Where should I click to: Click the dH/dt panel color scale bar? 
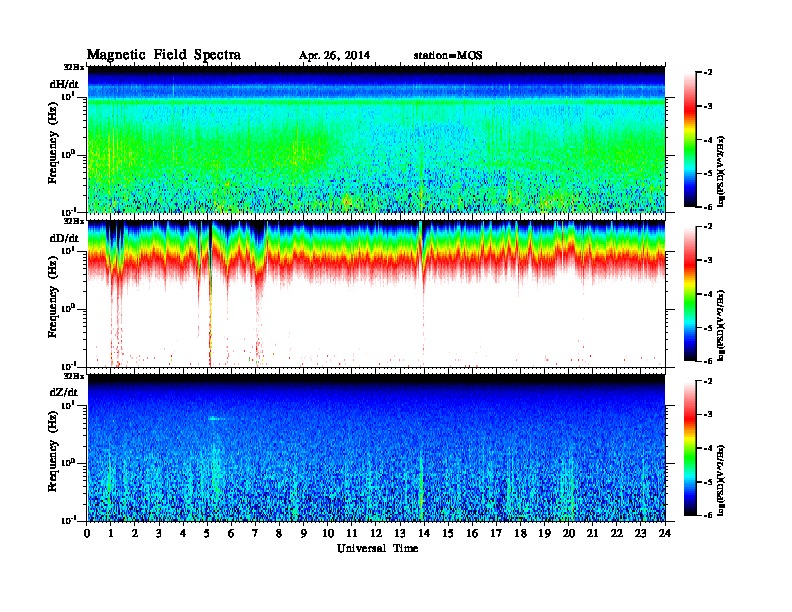pos(690,139)
